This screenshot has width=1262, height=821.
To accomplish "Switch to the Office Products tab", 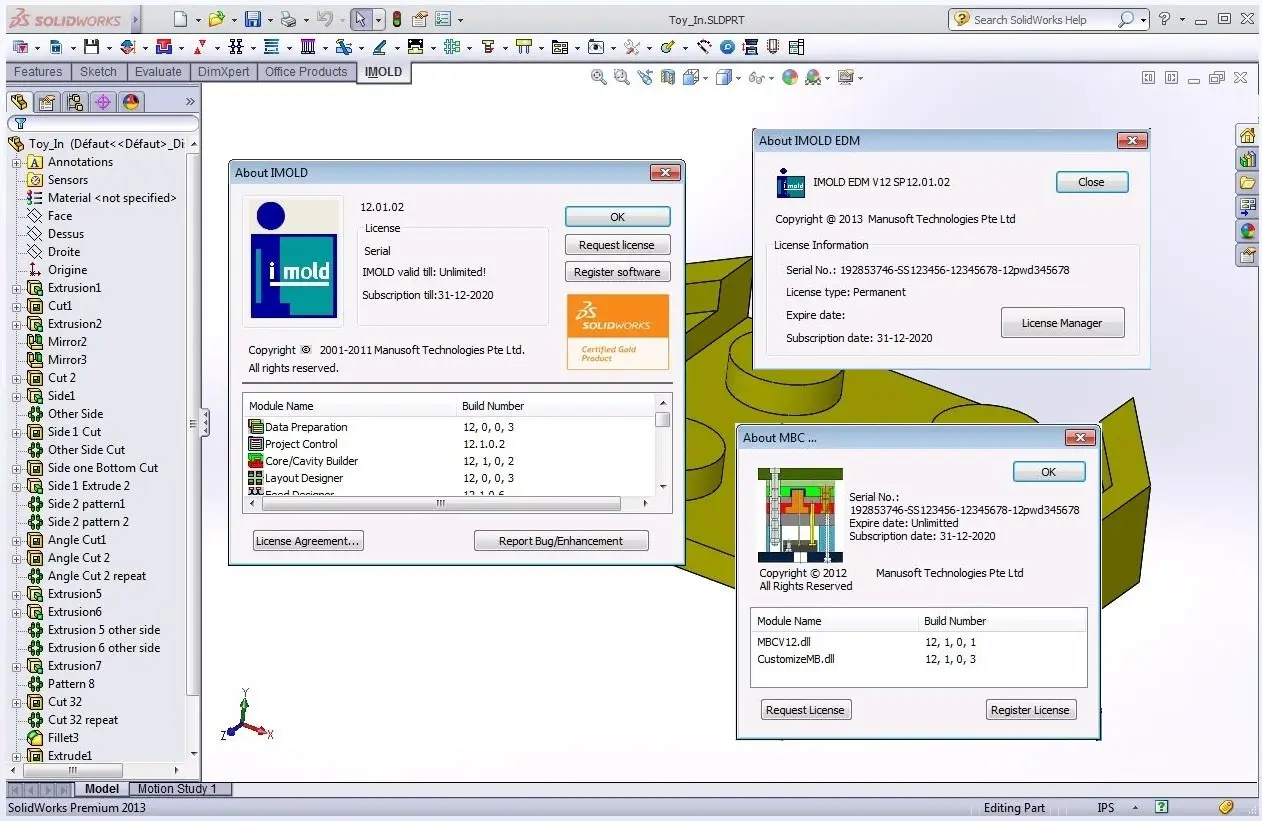I will [x=306, y=72].
